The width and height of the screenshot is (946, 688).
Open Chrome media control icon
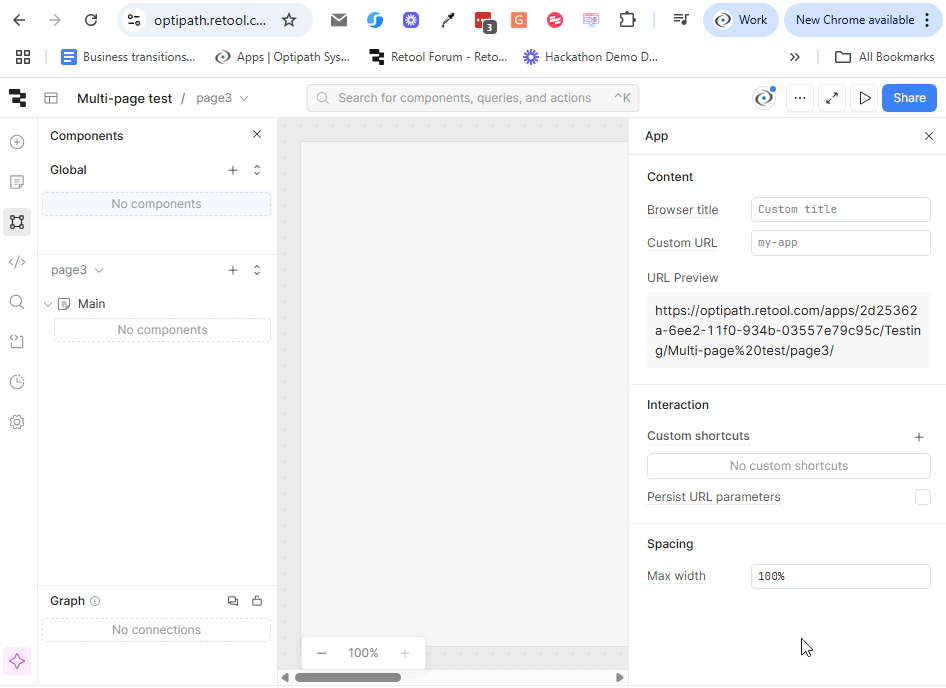[x=681, y=20]
